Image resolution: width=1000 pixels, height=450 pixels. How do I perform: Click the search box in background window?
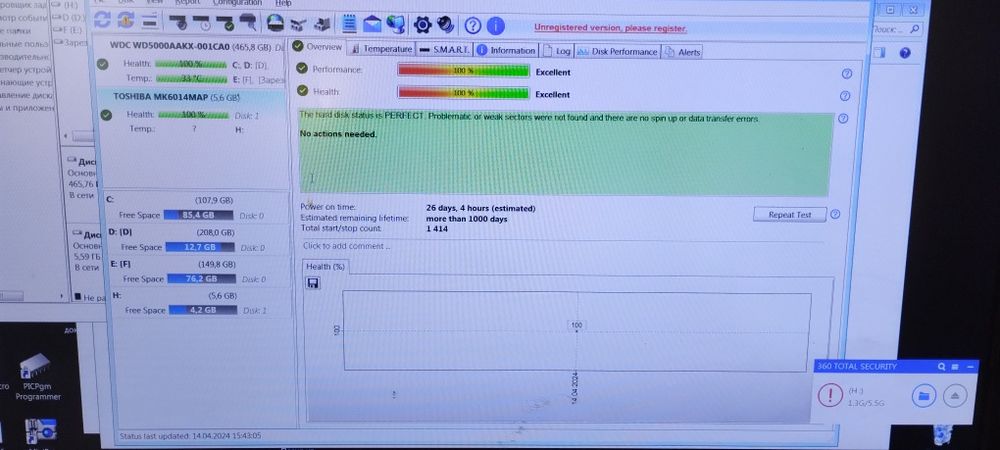coord(896,29)
